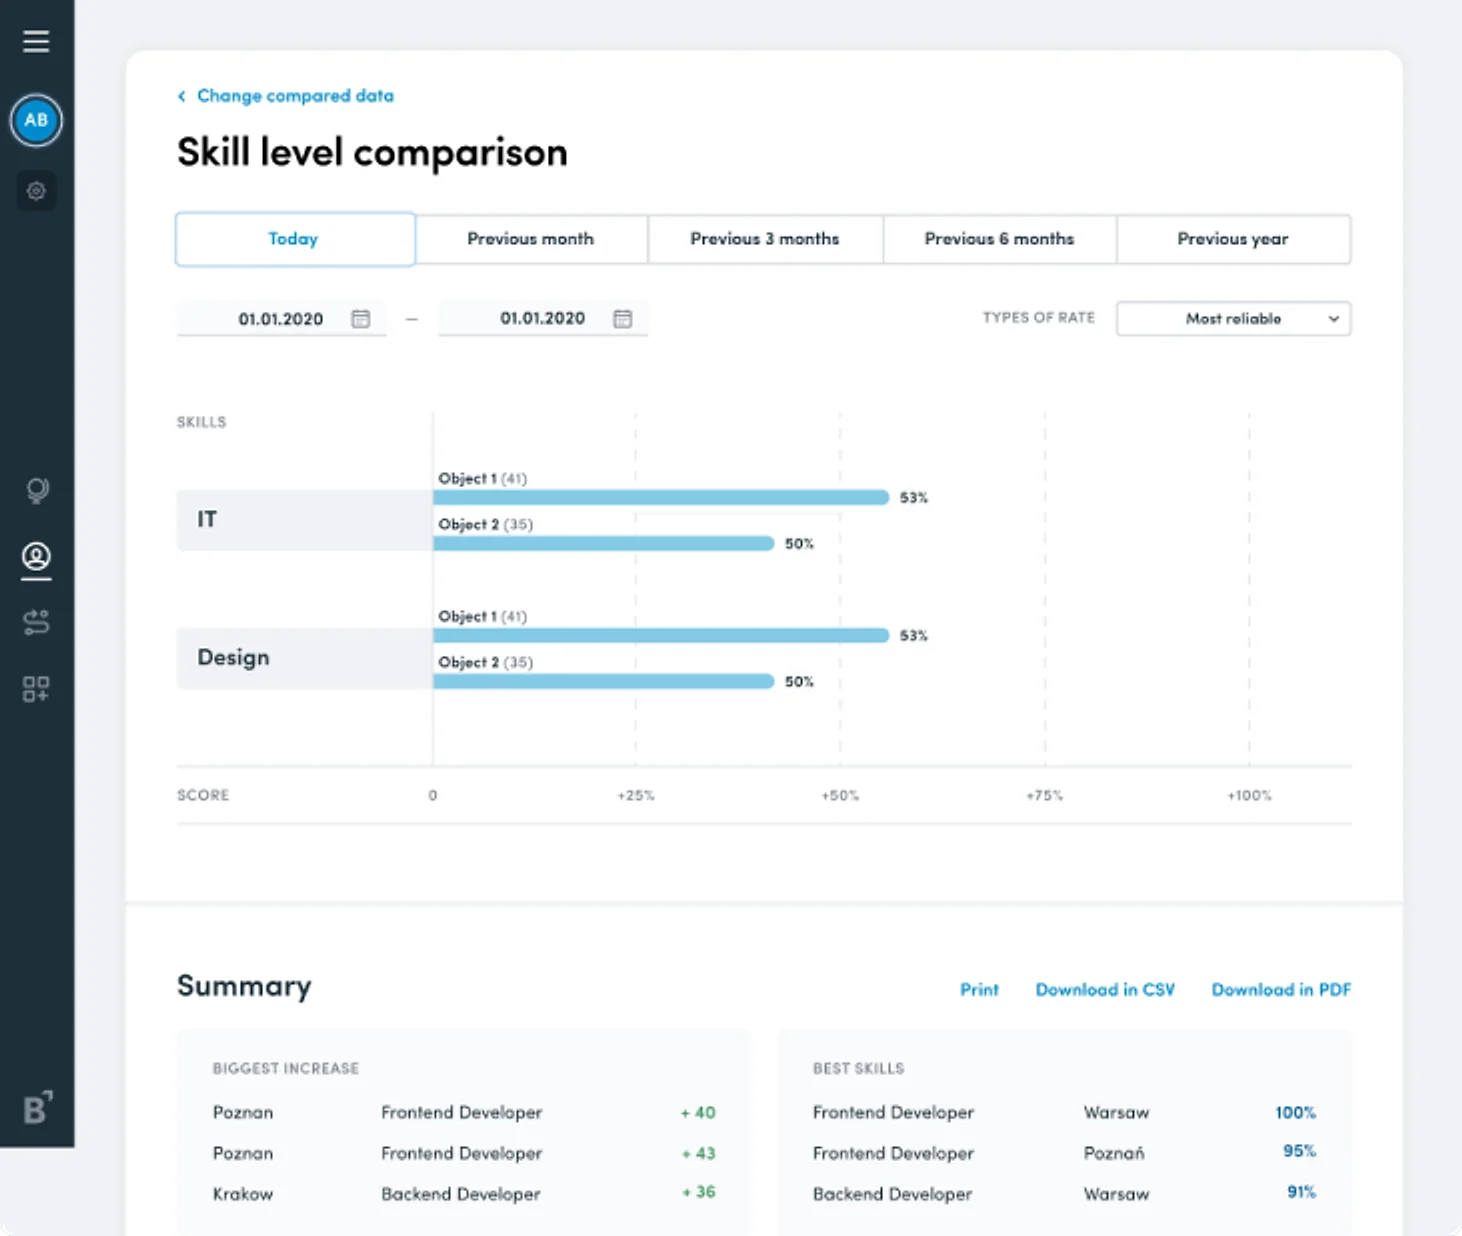Select the IT skill row label
1462x1236 pixels.
[x=304, y=520]
